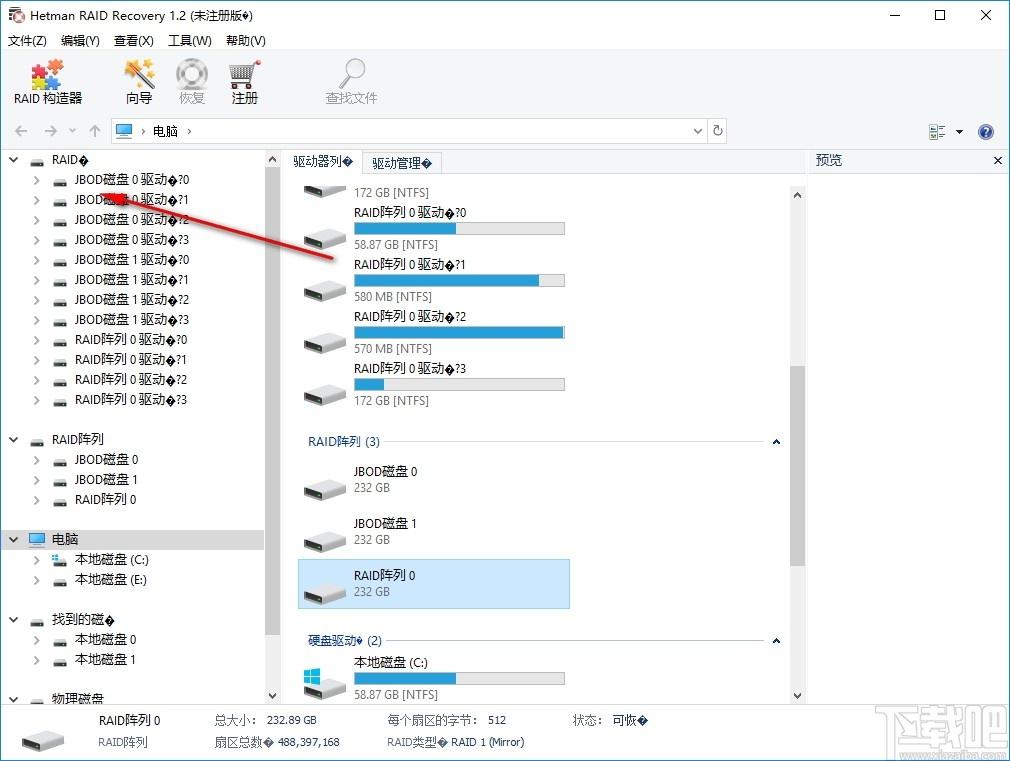Select JBOD磁盘 0 232 GB drive icon
This screenshot has width=1010, height=761.
click(325, 490)
